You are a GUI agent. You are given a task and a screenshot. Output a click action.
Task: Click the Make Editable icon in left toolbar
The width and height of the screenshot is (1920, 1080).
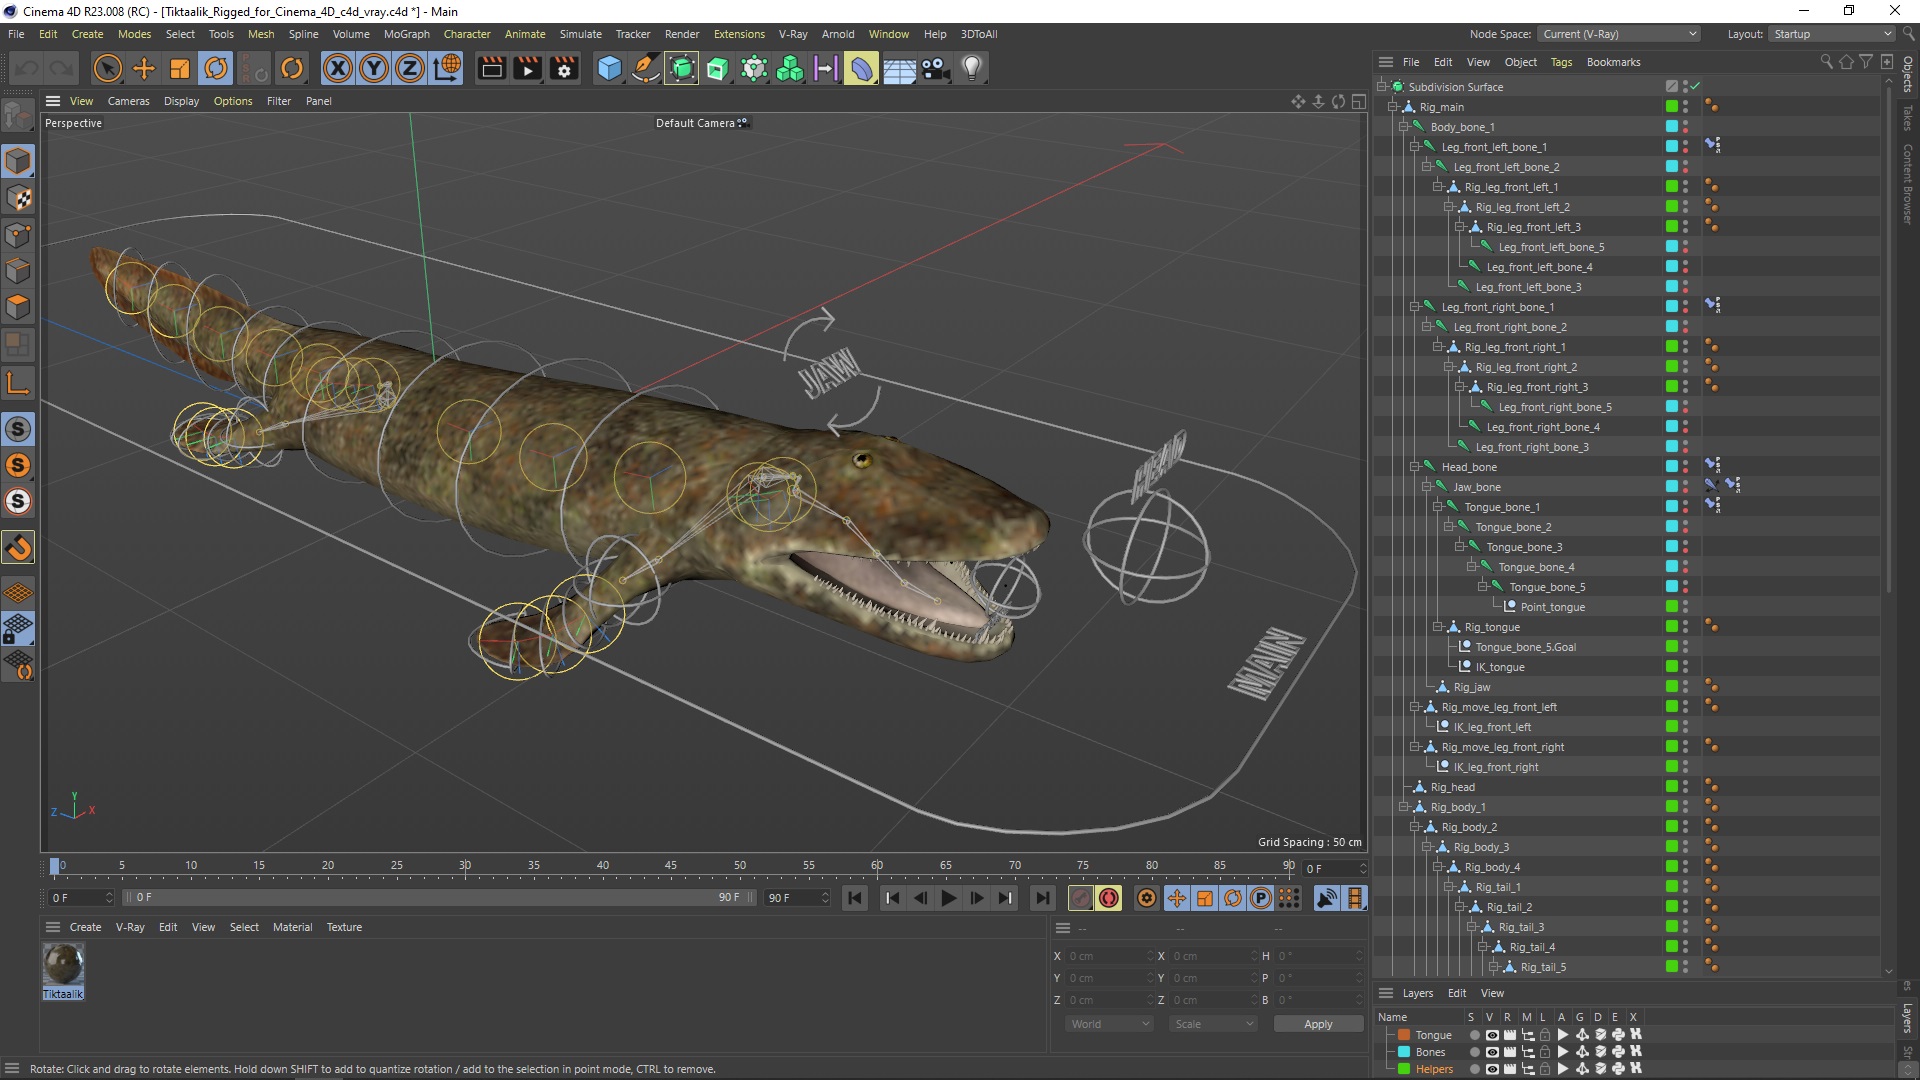pos(18,116)
